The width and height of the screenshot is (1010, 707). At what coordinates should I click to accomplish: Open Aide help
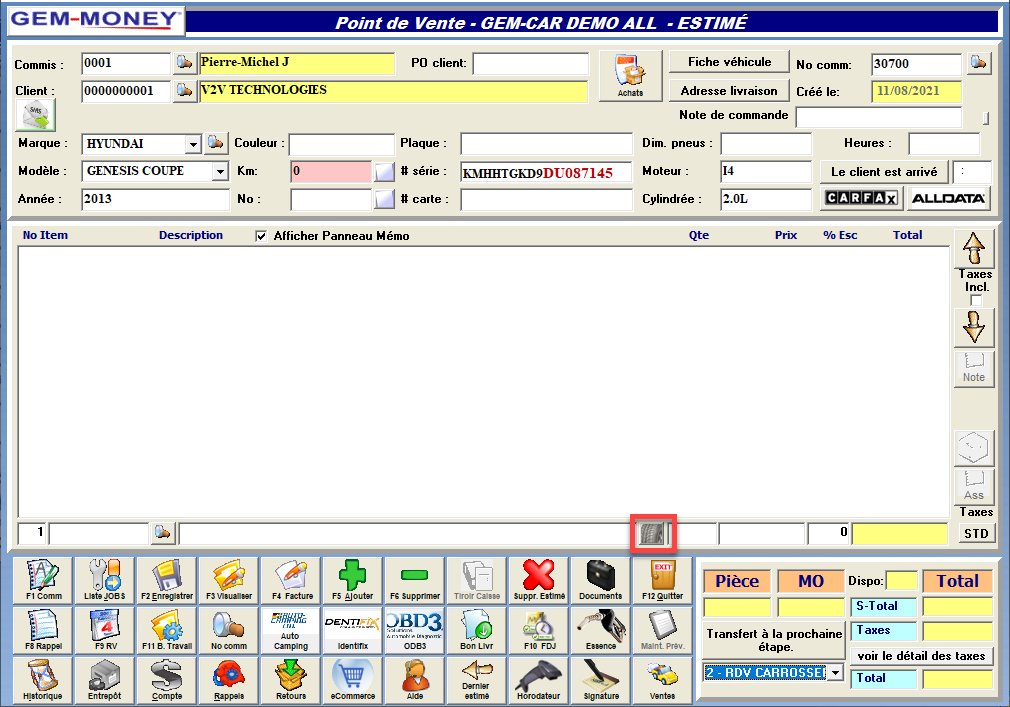click(415, 680)
